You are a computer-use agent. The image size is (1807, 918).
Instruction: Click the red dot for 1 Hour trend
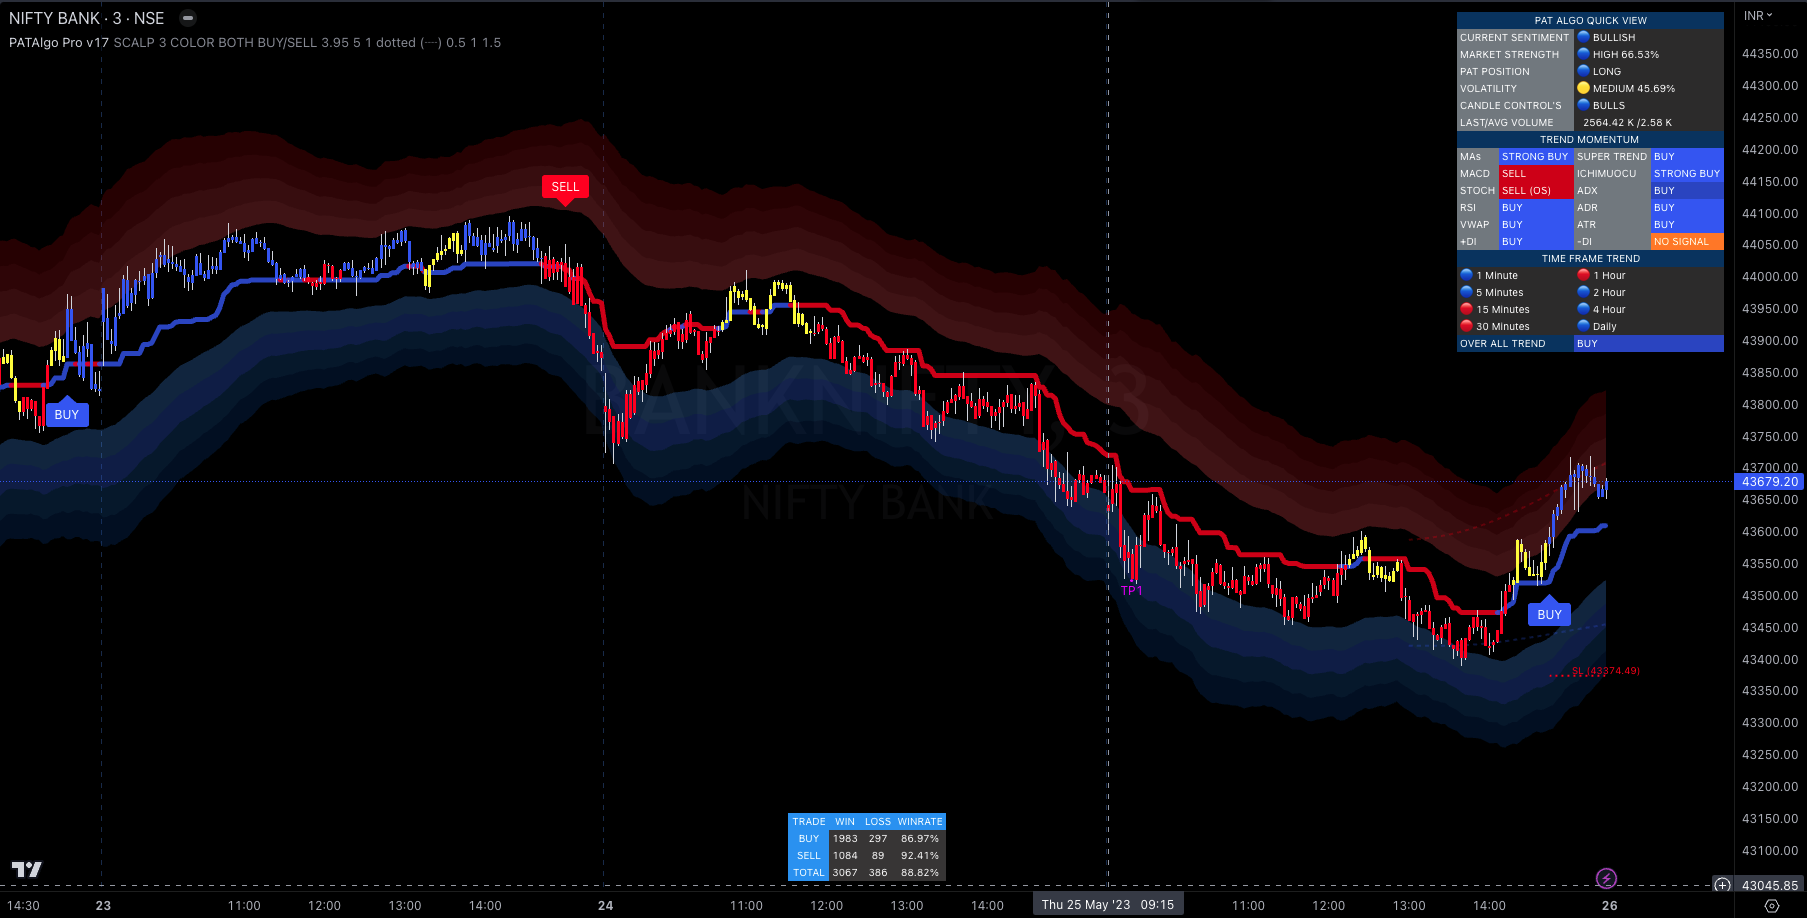coord(1584,275)
